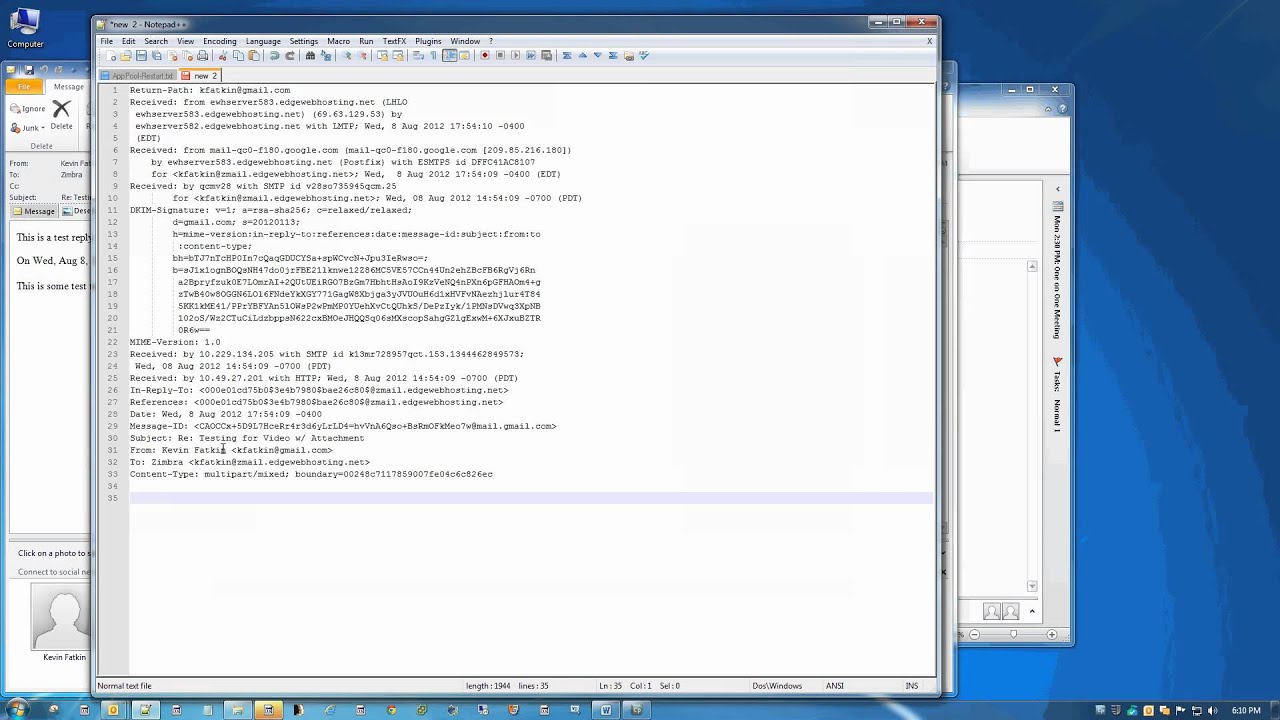Toggle Show All Characters paragraph icon
1280x720 pixels.
point(433,55)
